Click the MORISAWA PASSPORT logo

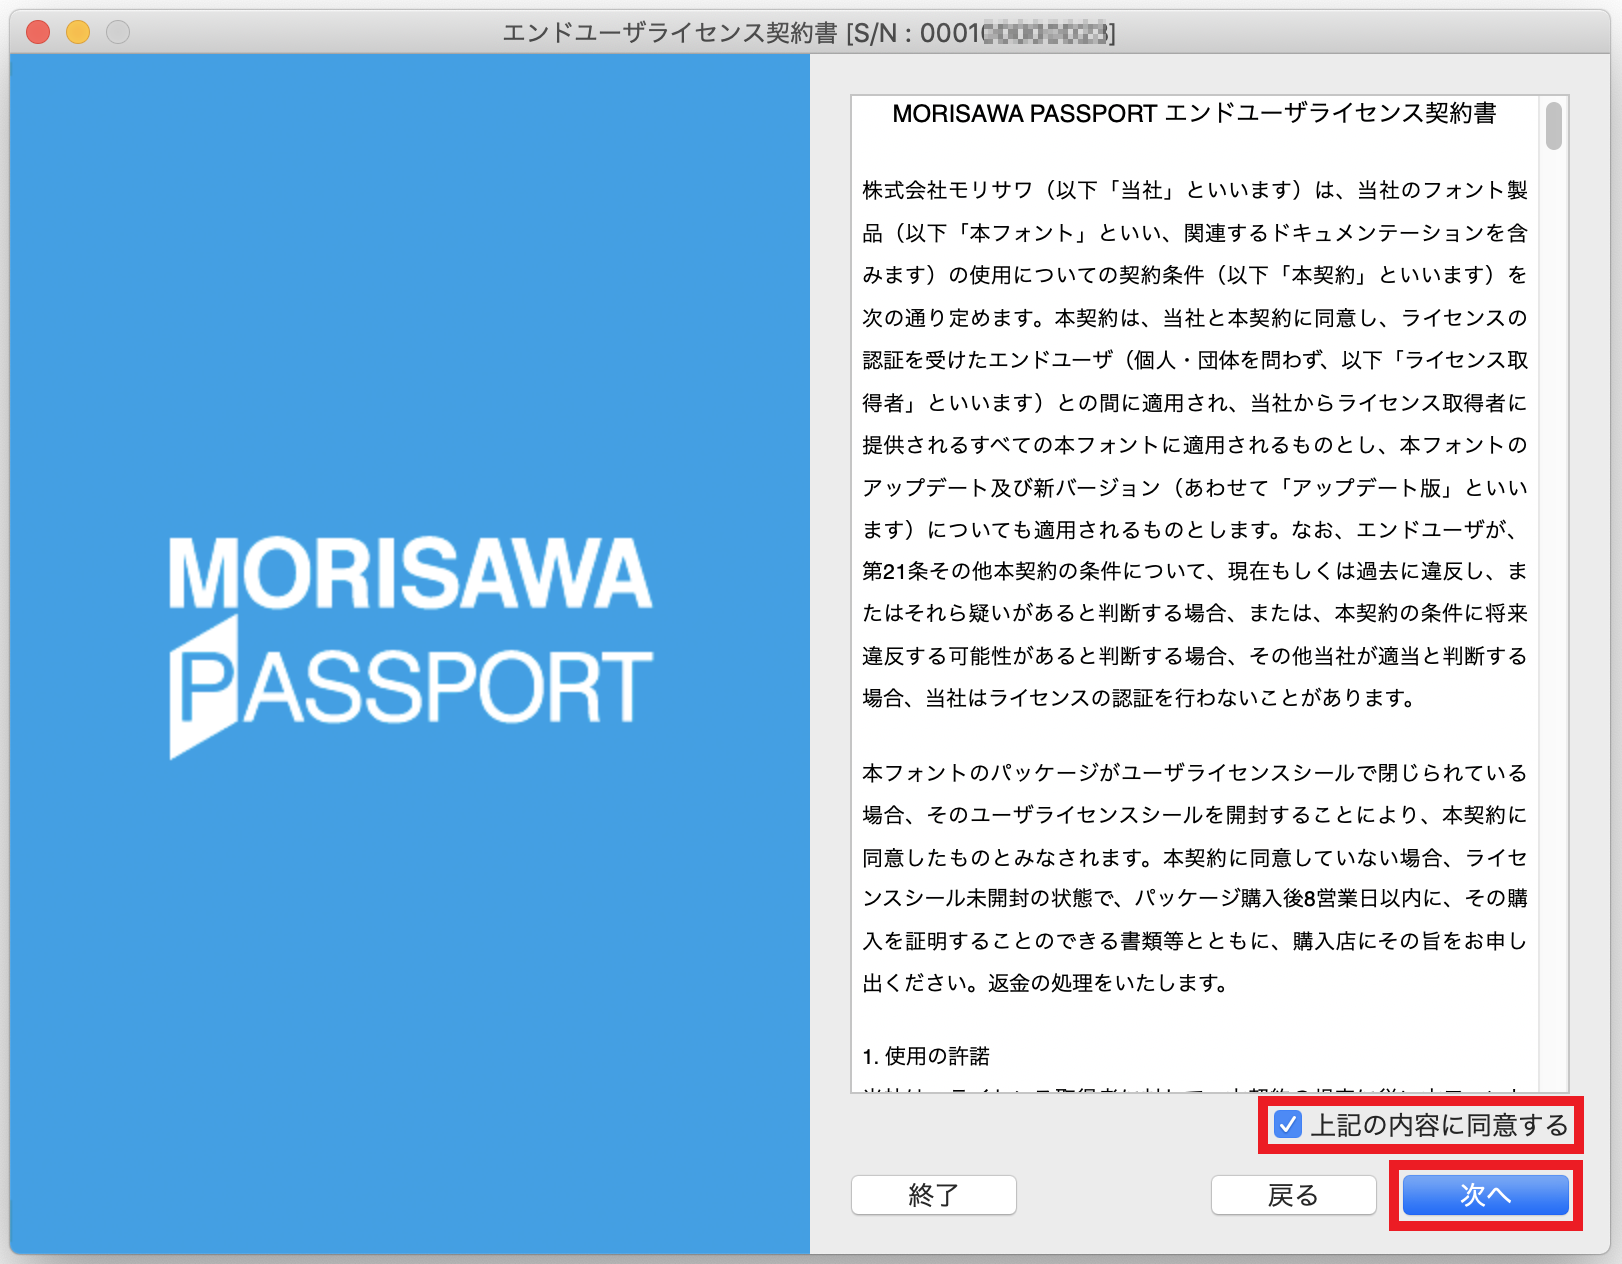coord(410,647)
